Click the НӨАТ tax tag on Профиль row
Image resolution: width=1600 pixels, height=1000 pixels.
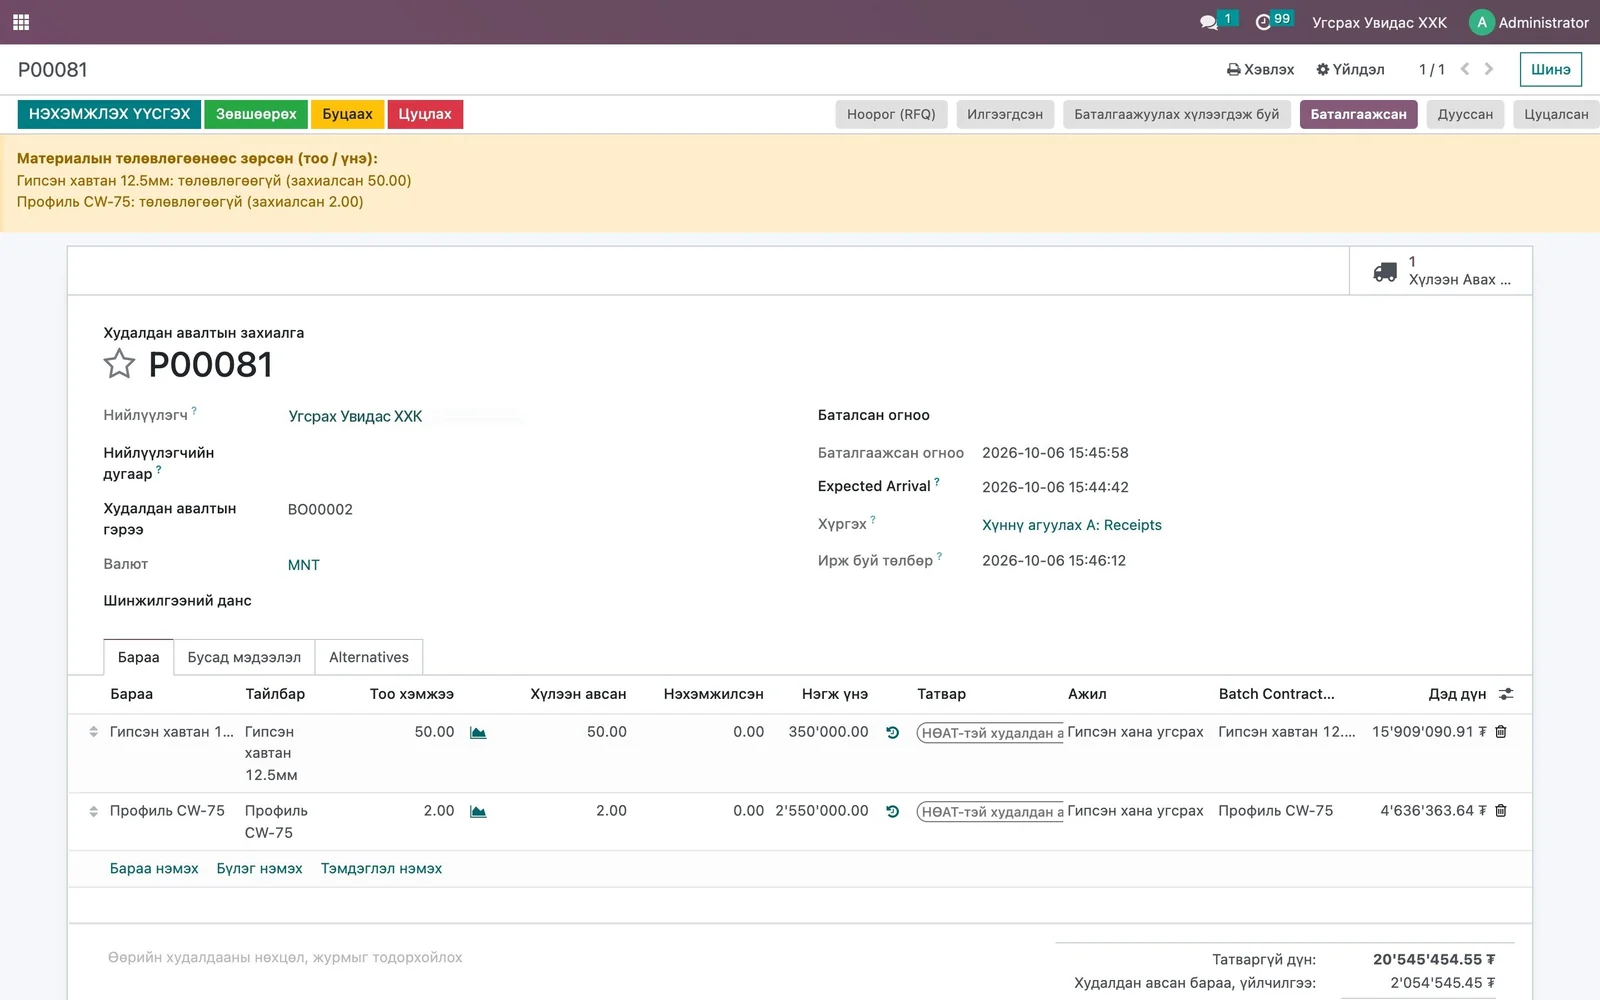(990, 812)
